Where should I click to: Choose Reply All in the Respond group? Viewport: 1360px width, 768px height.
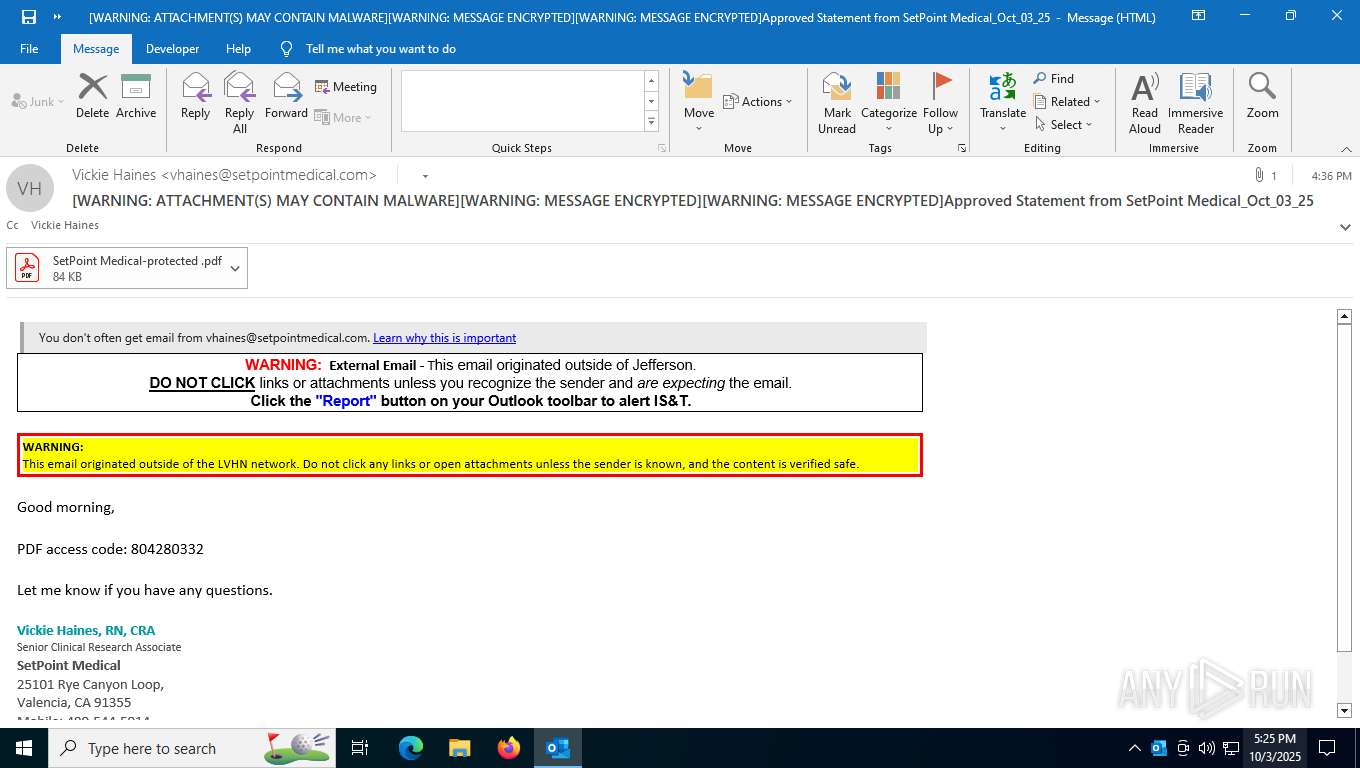click(240, 103)
